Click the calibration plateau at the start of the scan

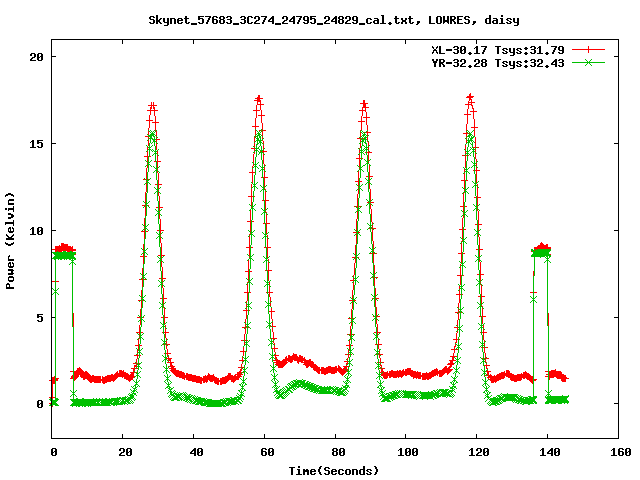click(x=64, y=249)
